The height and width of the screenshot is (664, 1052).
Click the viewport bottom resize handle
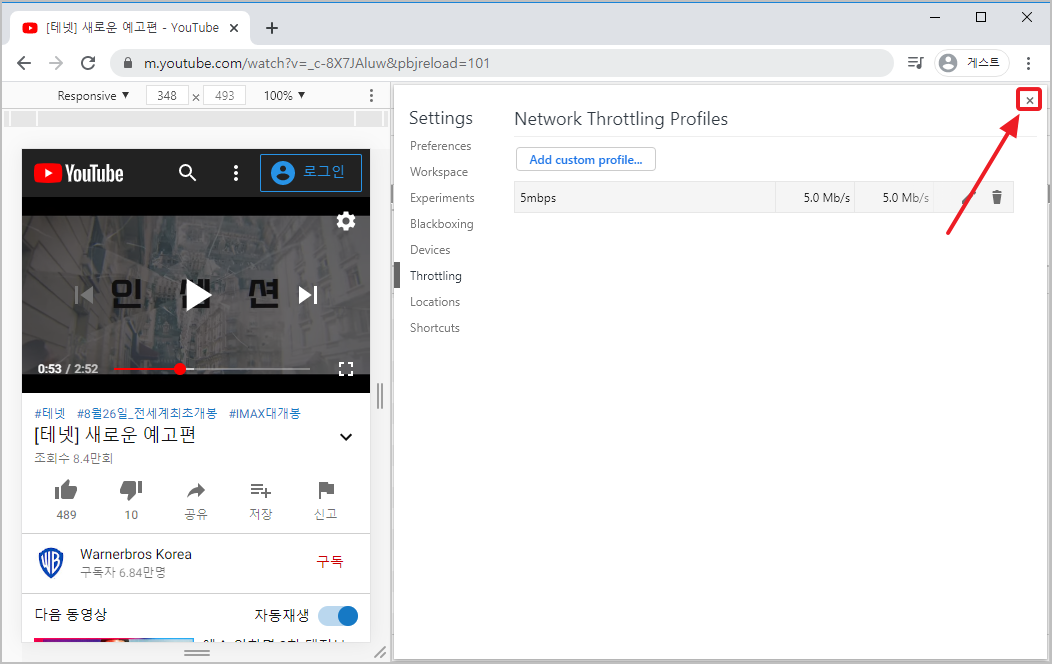[197, 652]
